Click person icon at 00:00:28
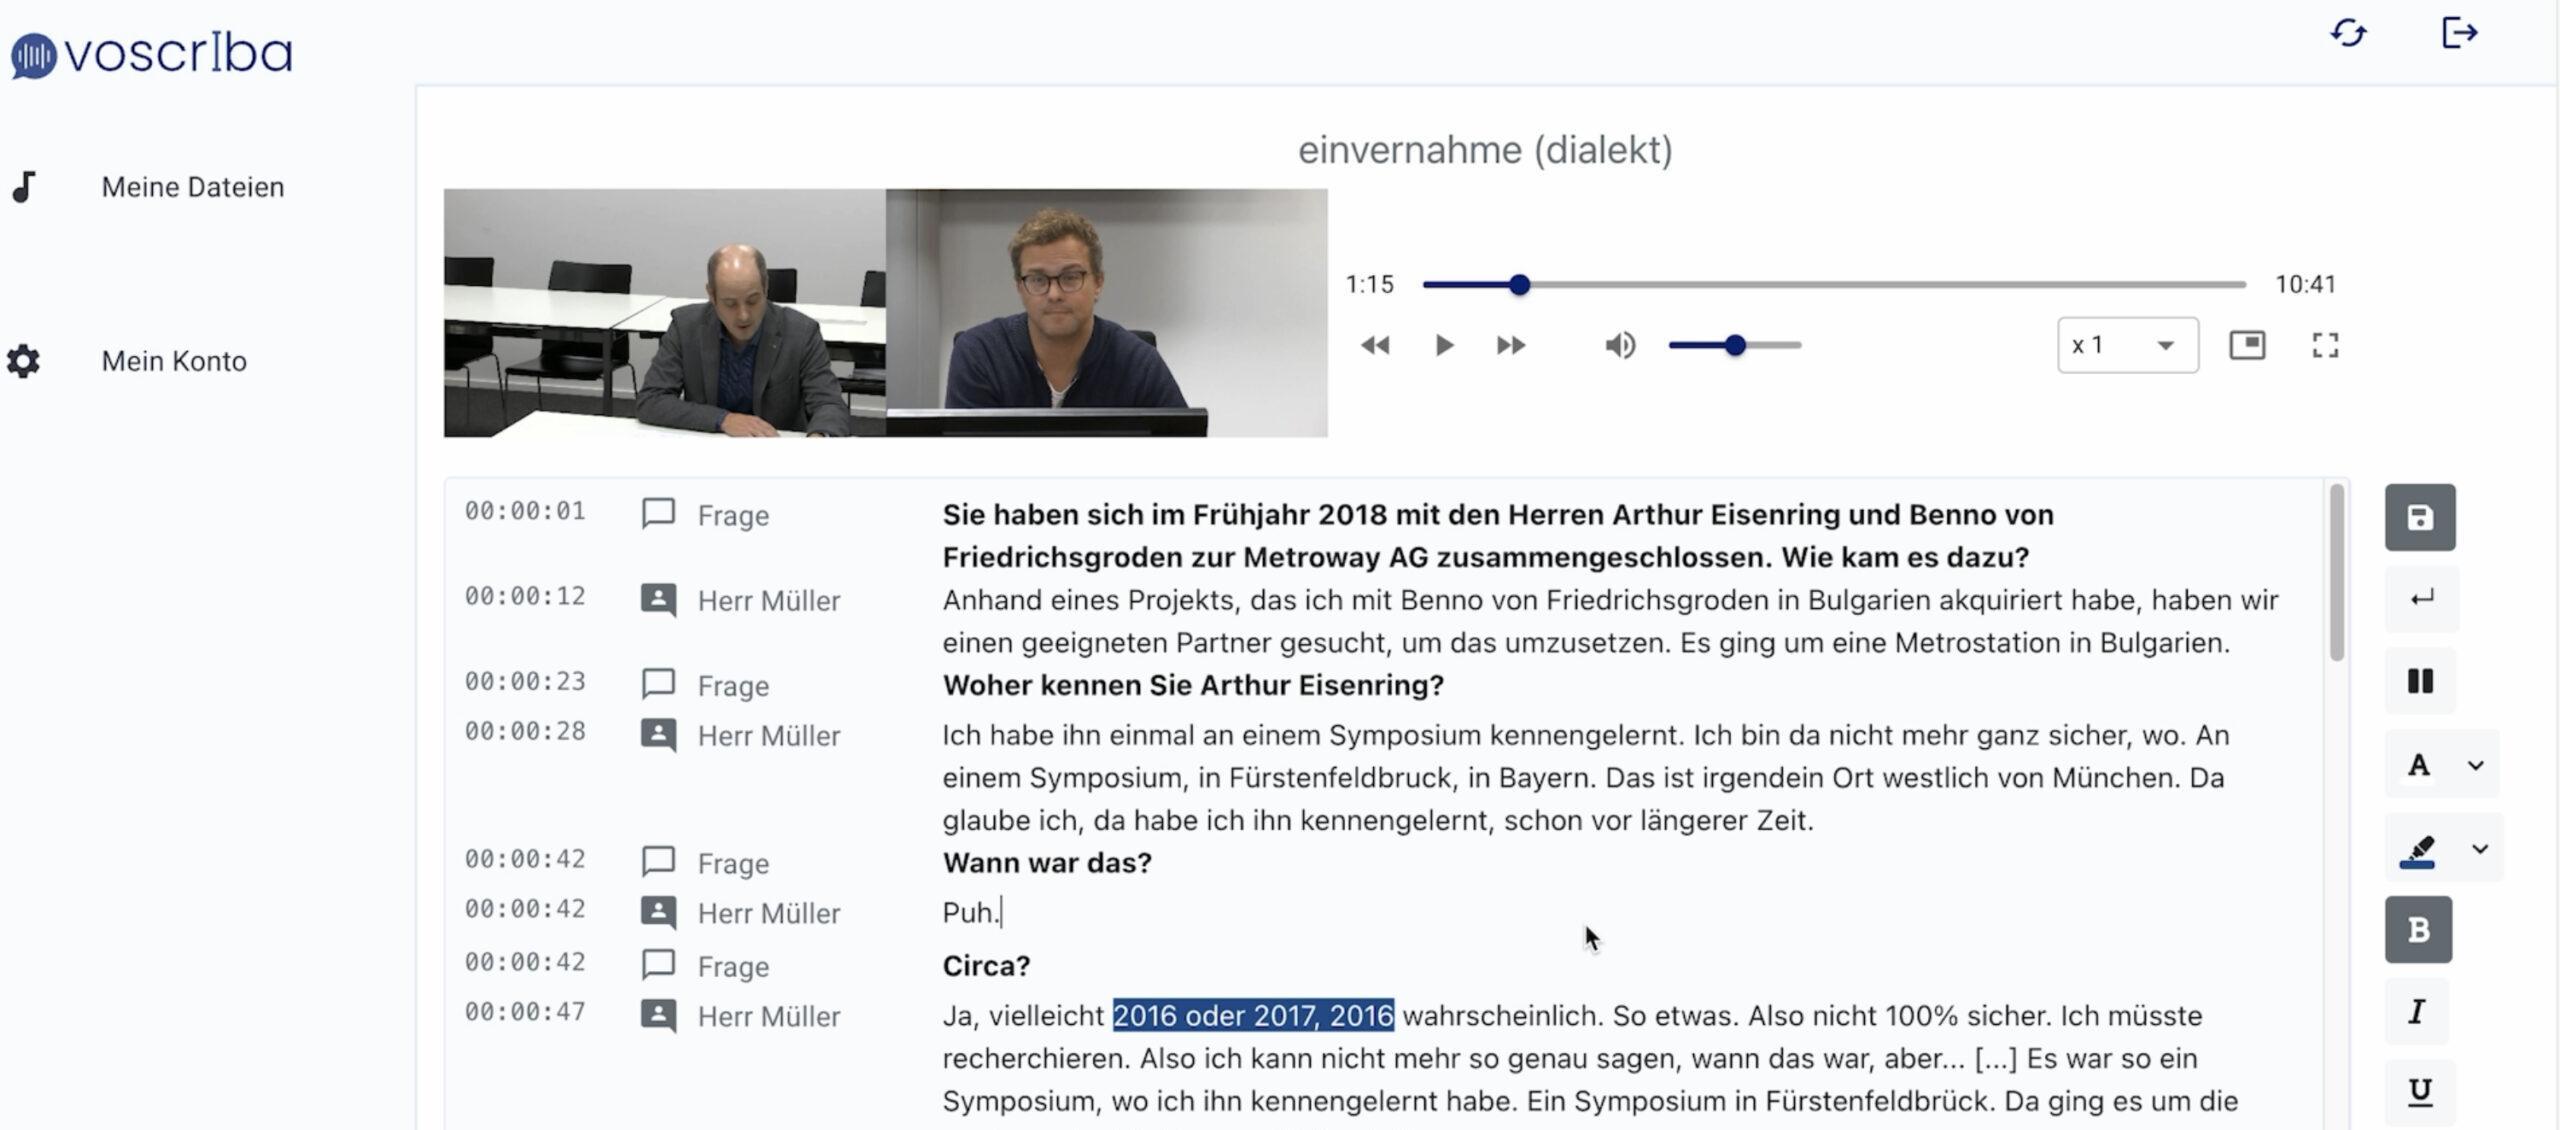This screenshot has height=1130, width=2560. pos(658,735)
